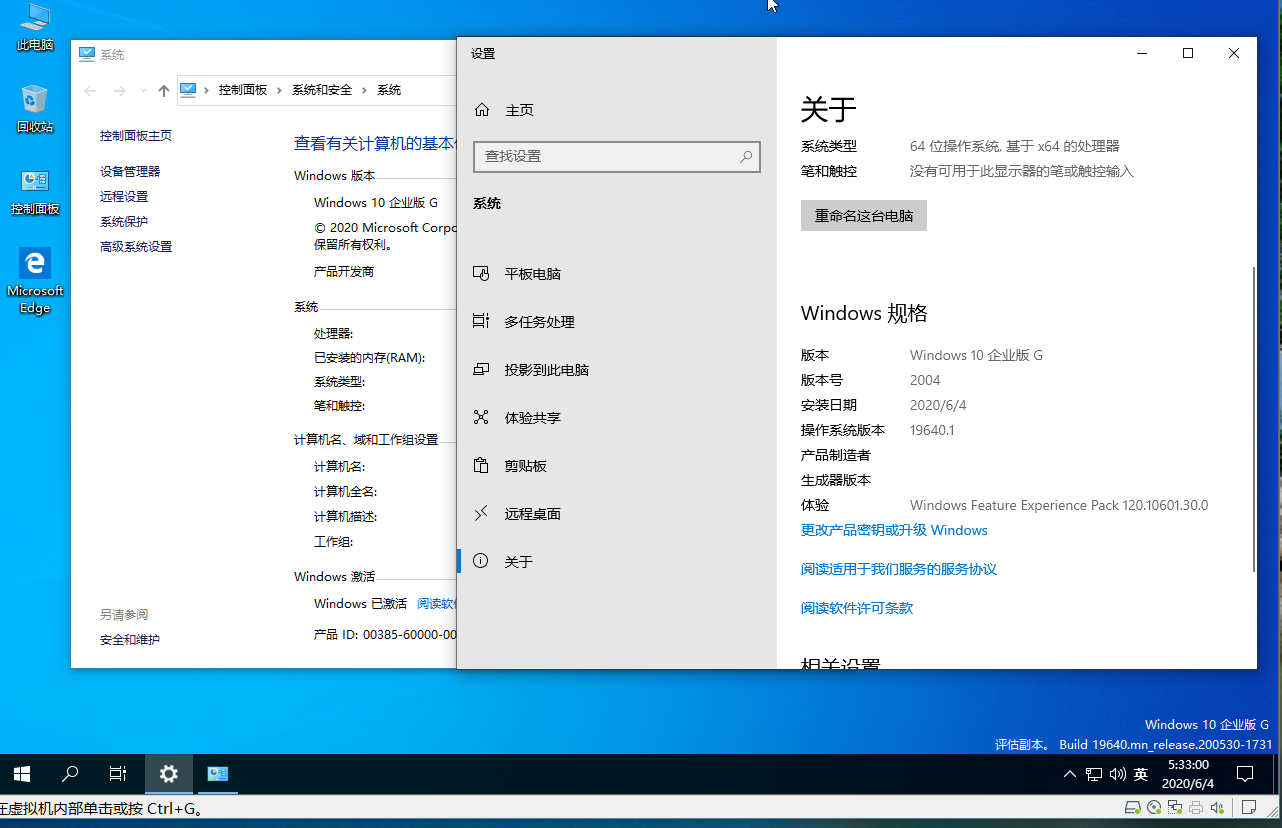Click the 英 input method indicator
This screenshot has width=1282, height=828.
pos(1141,774)
